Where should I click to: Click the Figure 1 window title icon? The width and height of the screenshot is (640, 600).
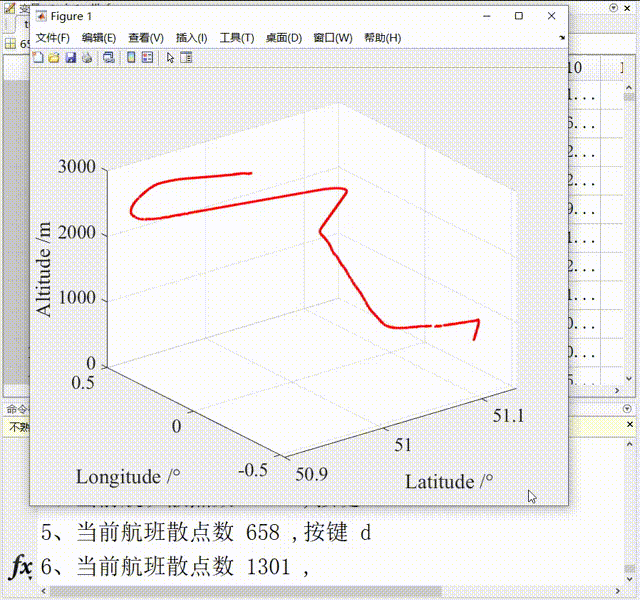(x=41, y=17)
